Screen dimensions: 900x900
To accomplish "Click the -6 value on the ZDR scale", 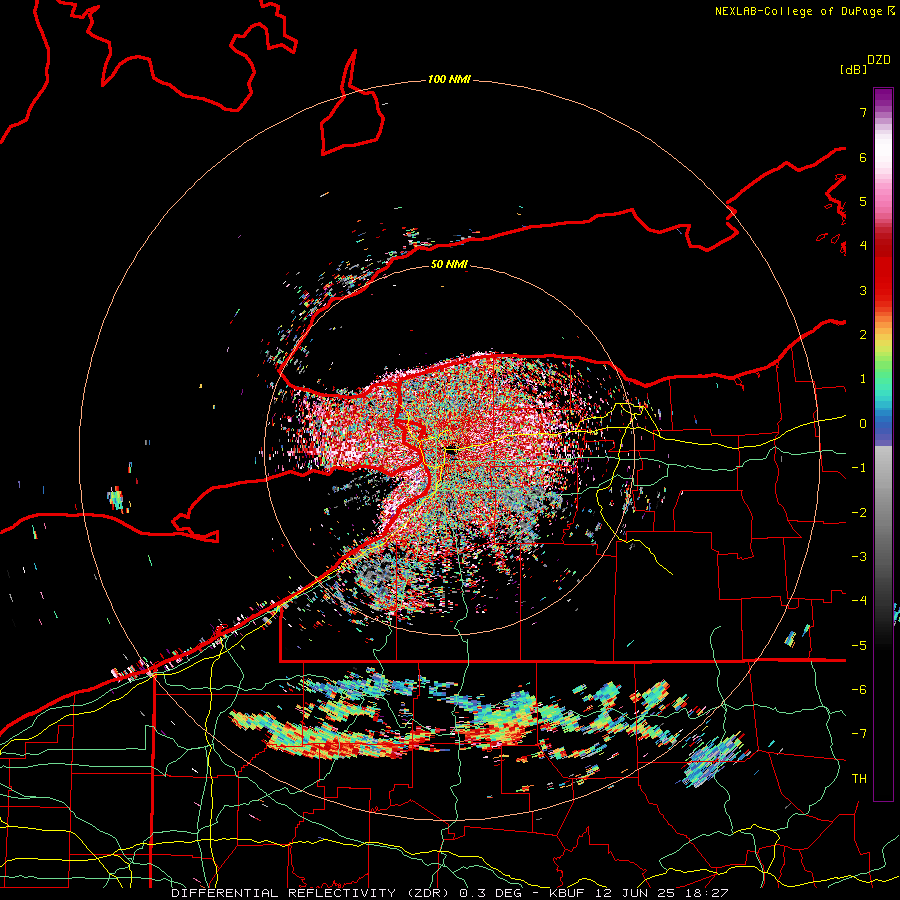I will 859,690.
